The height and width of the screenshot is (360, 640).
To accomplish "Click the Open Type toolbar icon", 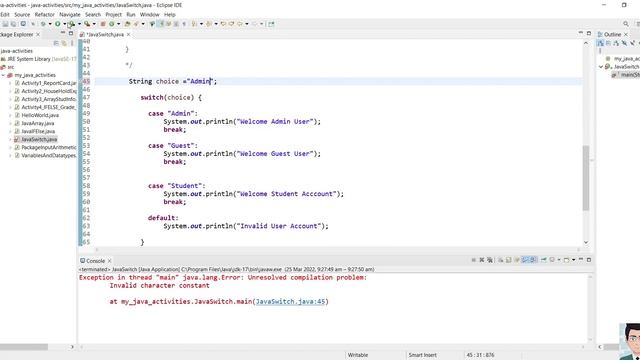I will click(127, 24).
